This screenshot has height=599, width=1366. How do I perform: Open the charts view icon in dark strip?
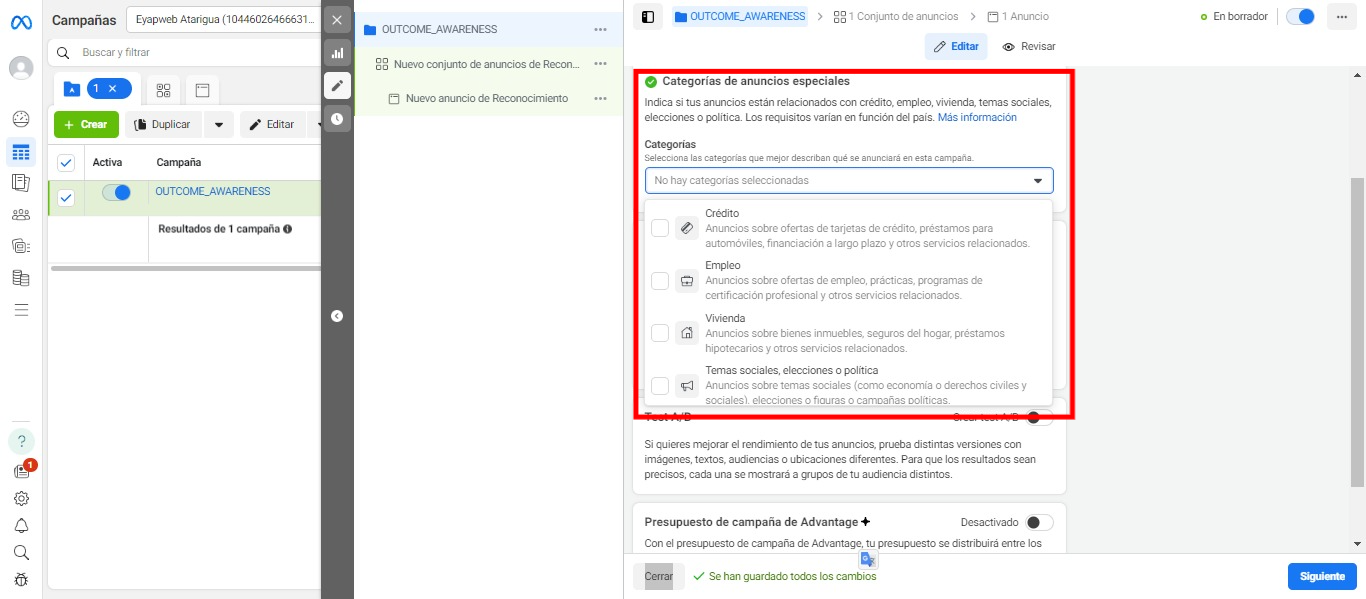click(337, 53)
